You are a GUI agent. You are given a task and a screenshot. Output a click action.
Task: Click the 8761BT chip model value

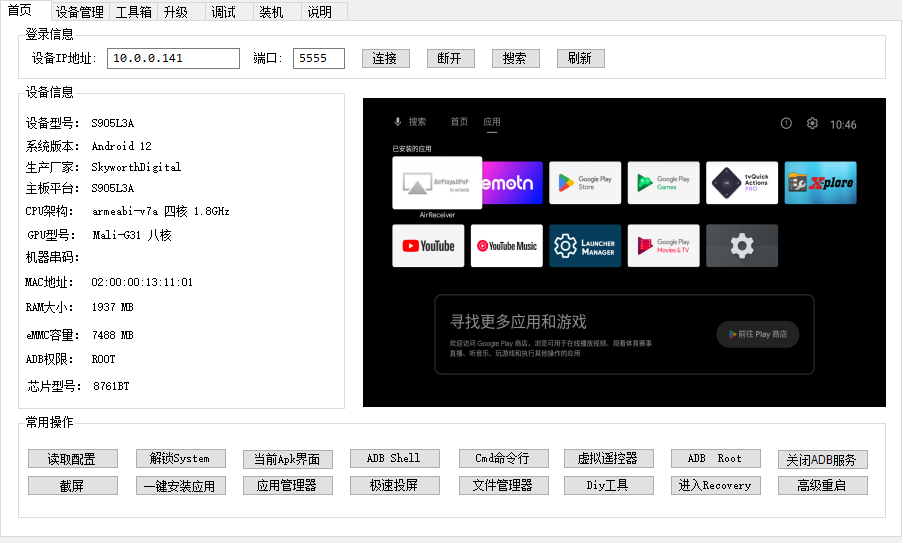click(111, 386)
